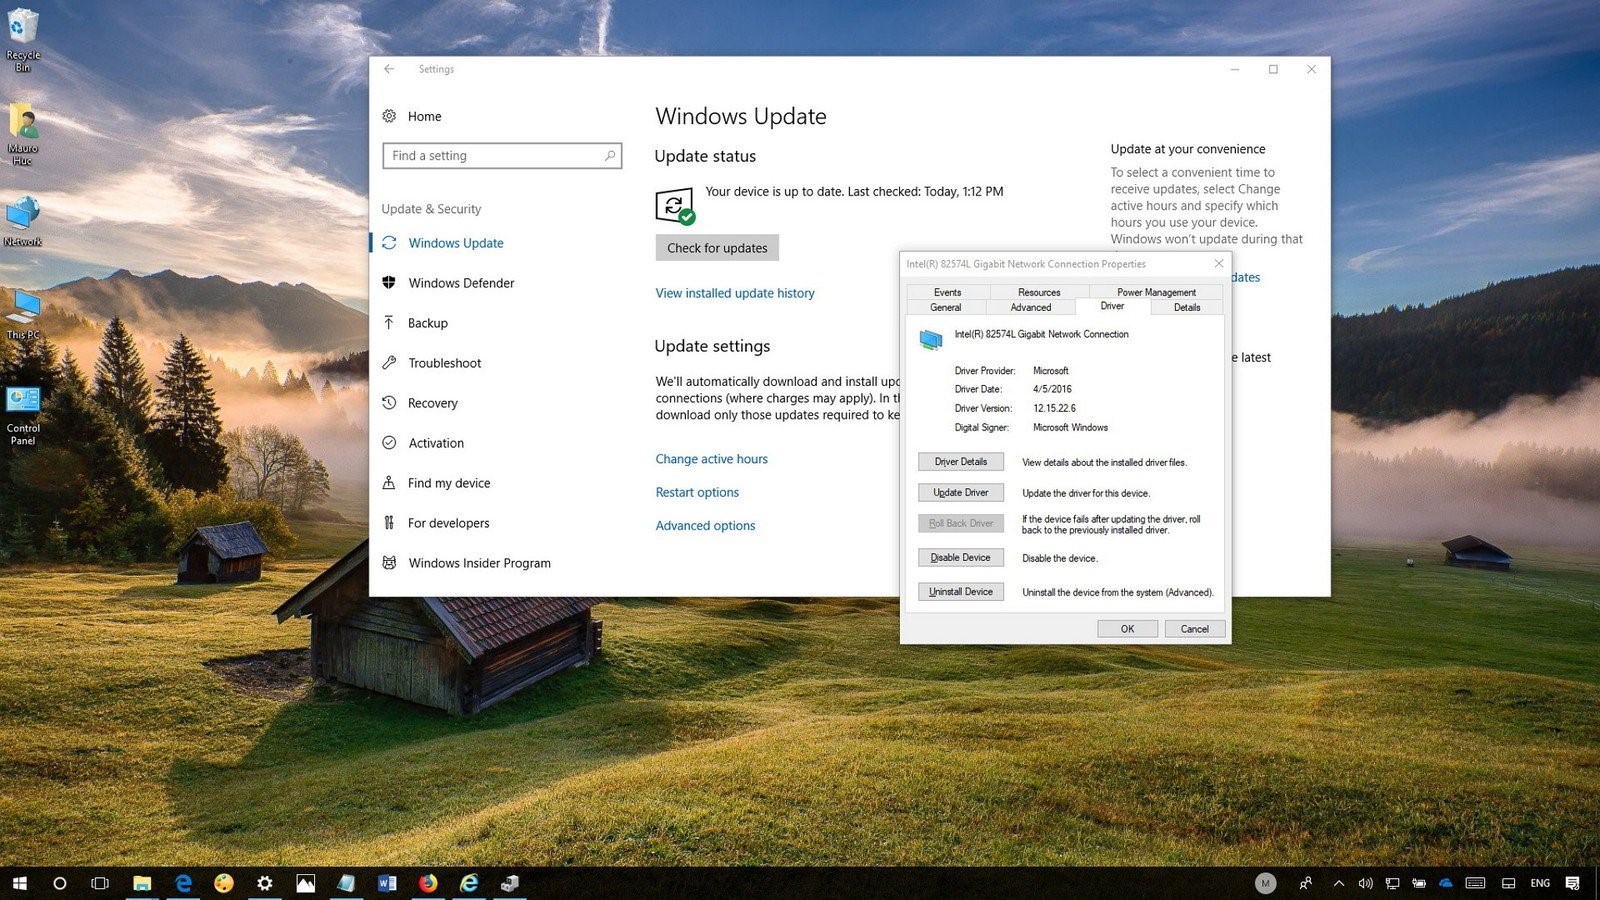Open Microsoft Edge from taskbar
Image resolution: width=1600 pixels, height=900 pixels.
[183, 883]
